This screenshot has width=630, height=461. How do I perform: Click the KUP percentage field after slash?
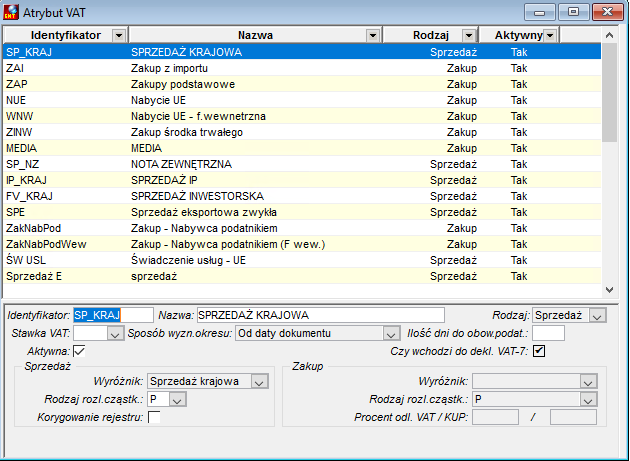click(x=573, y=417)
